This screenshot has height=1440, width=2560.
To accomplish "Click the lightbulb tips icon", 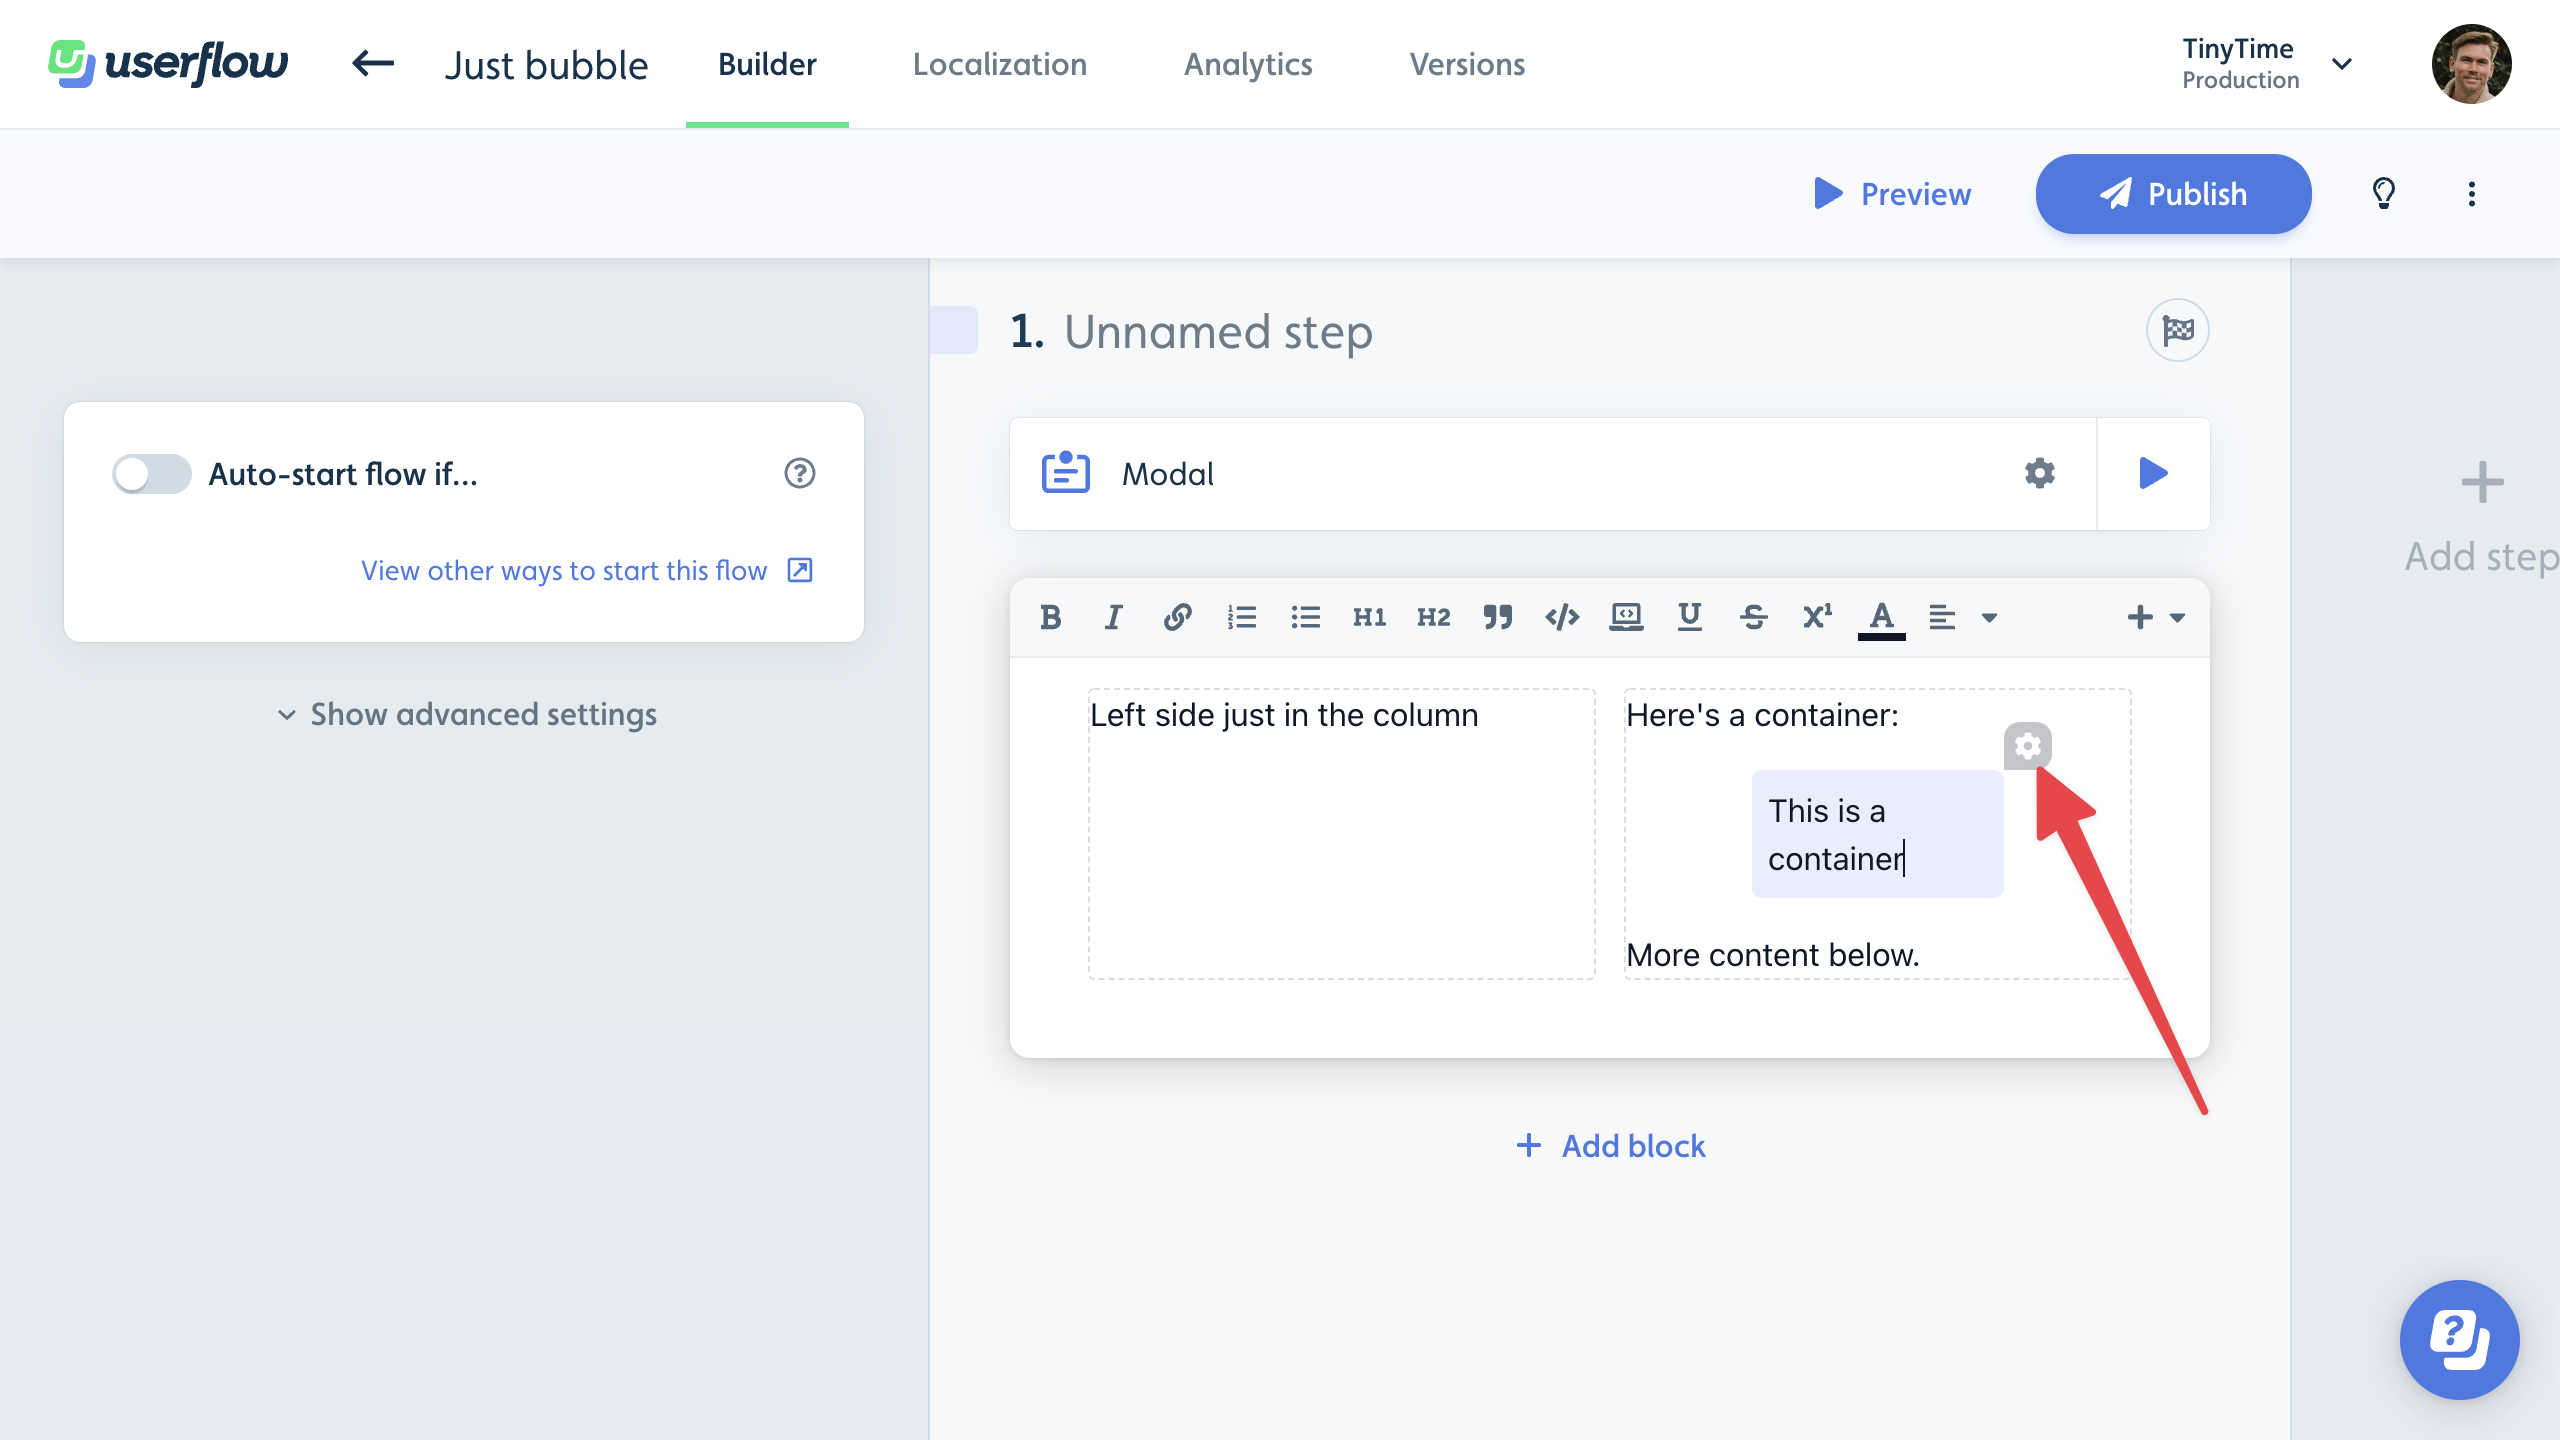I will click(2384, 194).
